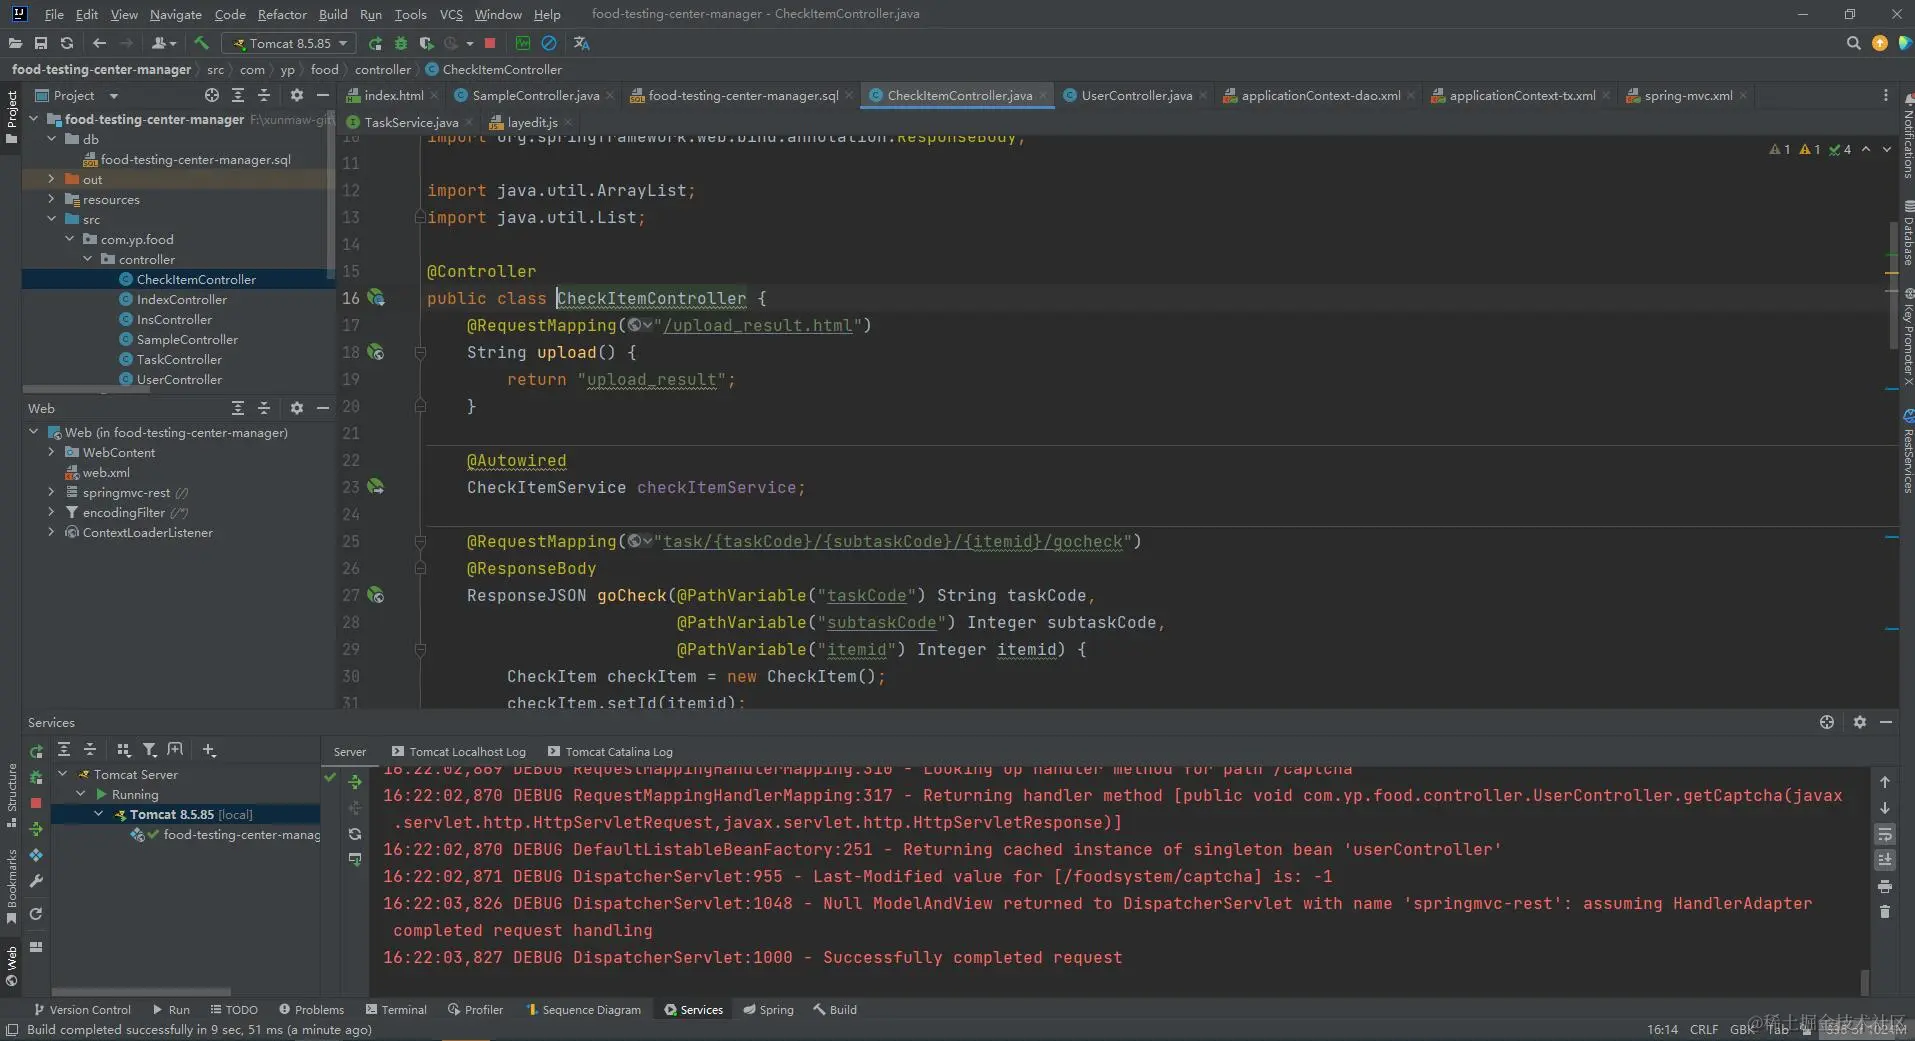Toggle tool window bars via bottom-left corner icon
This screenshot has height=1041, width=1915.
(x=12, y=1030)
